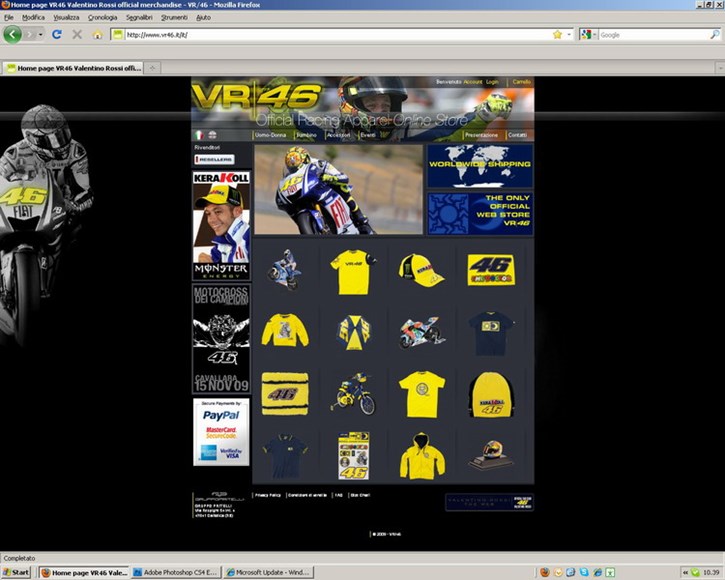The image size is (725, 580).
Task: Go to the browser home page icon
Action: [97, 35]
